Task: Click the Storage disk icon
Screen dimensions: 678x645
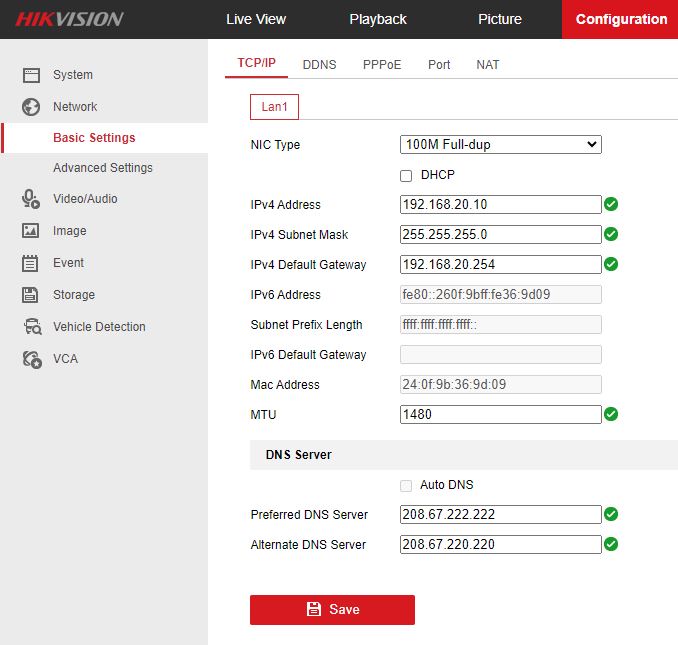Action: [x=31, y=295]
